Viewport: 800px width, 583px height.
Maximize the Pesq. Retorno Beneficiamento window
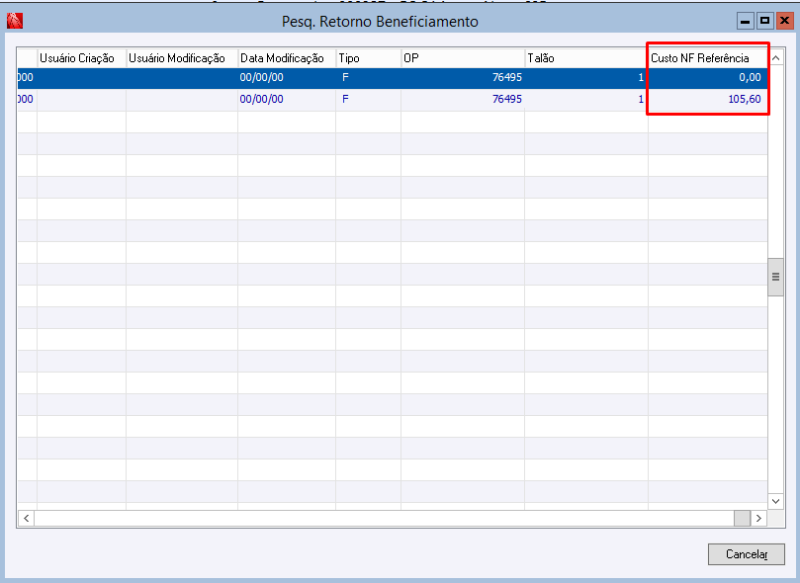click(765, 21)
